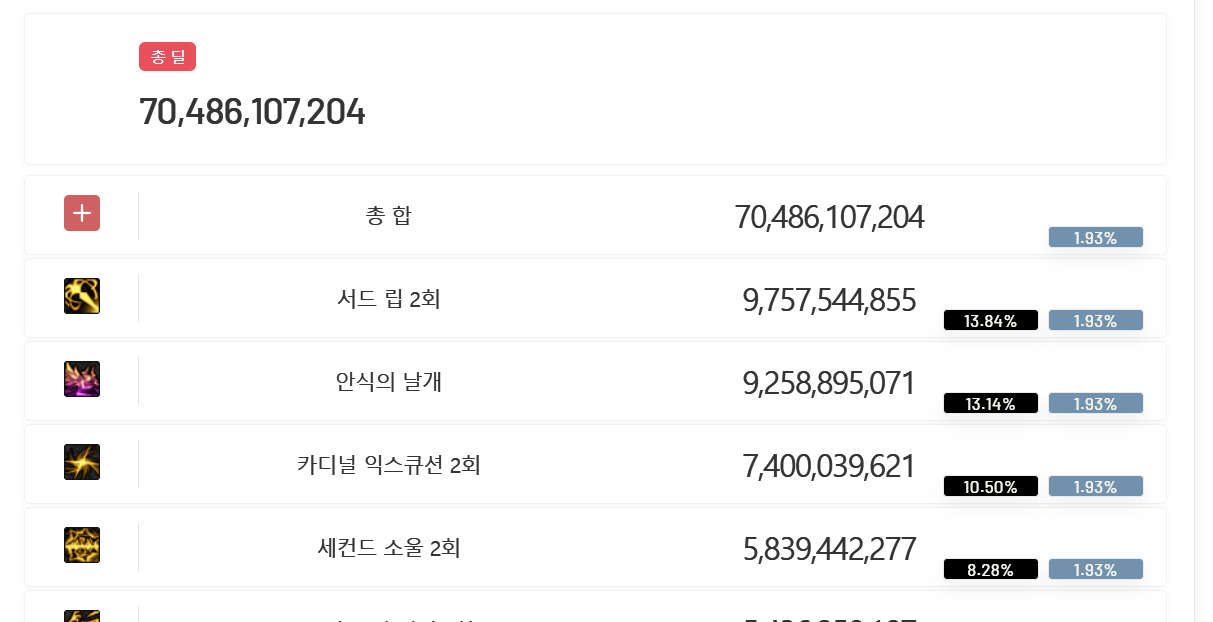Click the red 총 딜 badge
This screenshot has width=1213, height=622.
(x=167, y=57)
